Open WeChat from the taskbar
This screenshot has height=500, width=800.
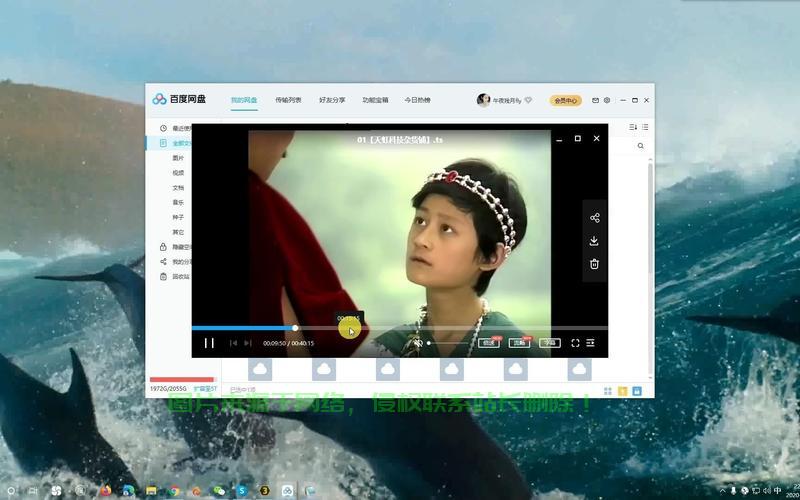click(219, 491)
